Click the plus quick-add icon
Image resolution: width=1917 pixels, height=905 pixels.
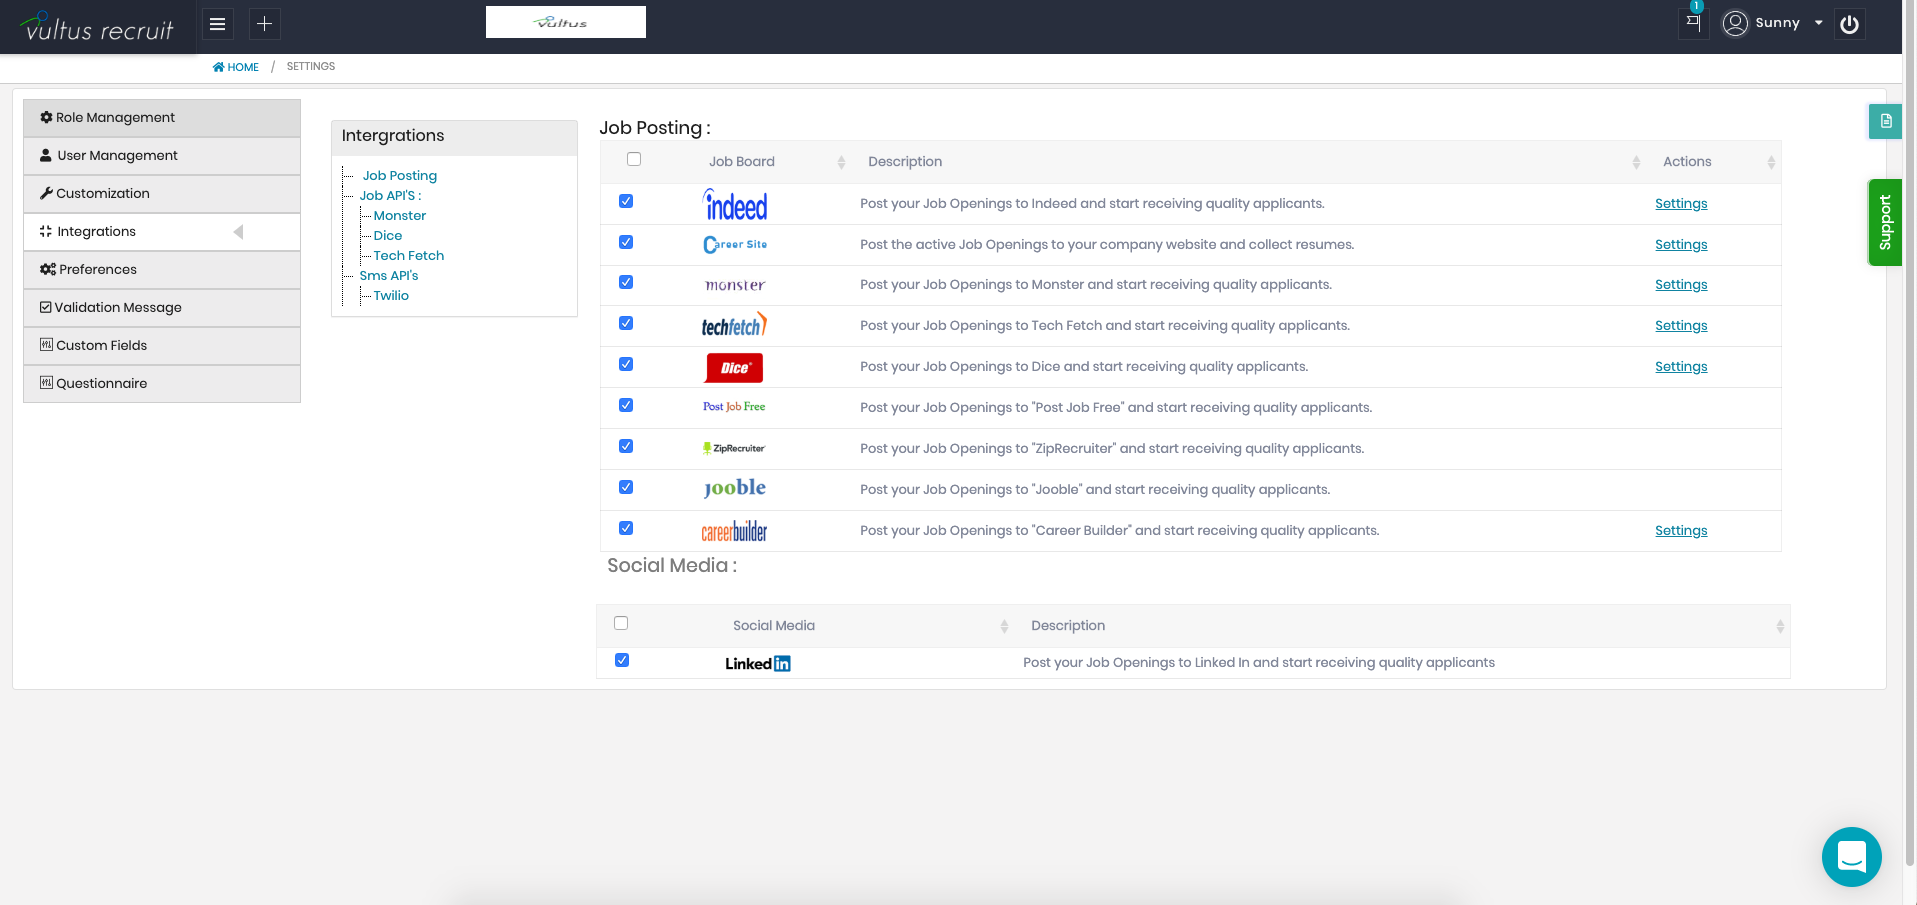(264, 24)
